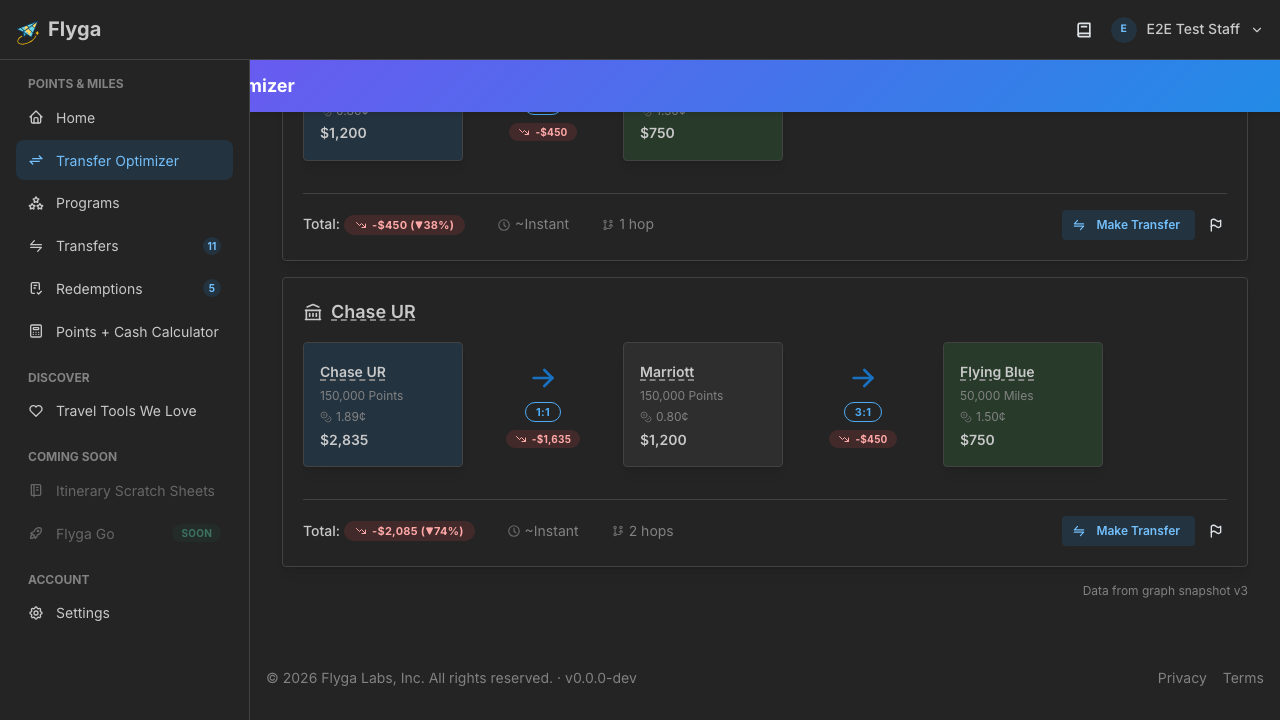Click Flyga Go sidebar item
The width and height of the screenshot is (1280, 720).
coord(124,534)
